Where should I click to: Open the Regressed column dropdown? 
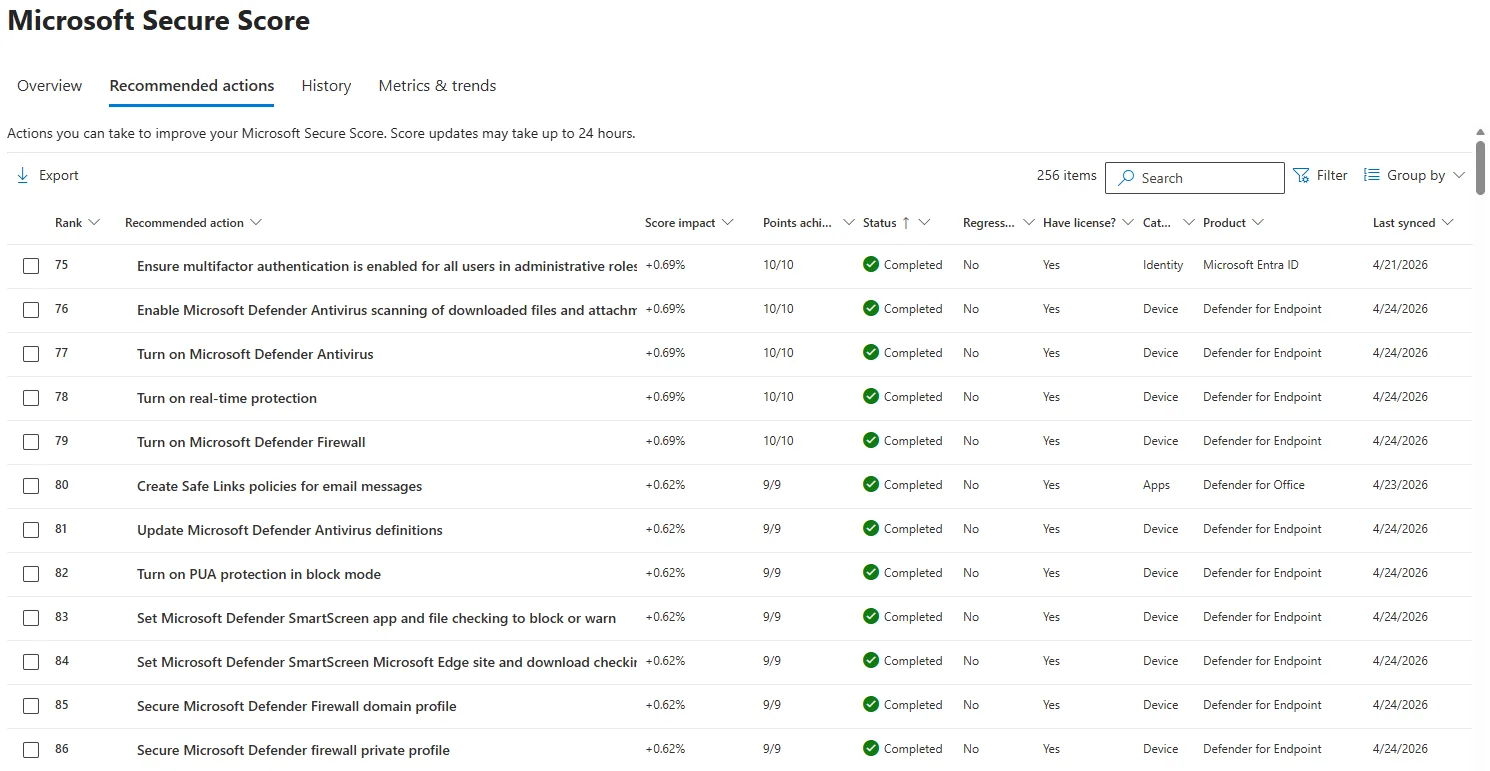pyautogui.click(x=1029, y=223)
